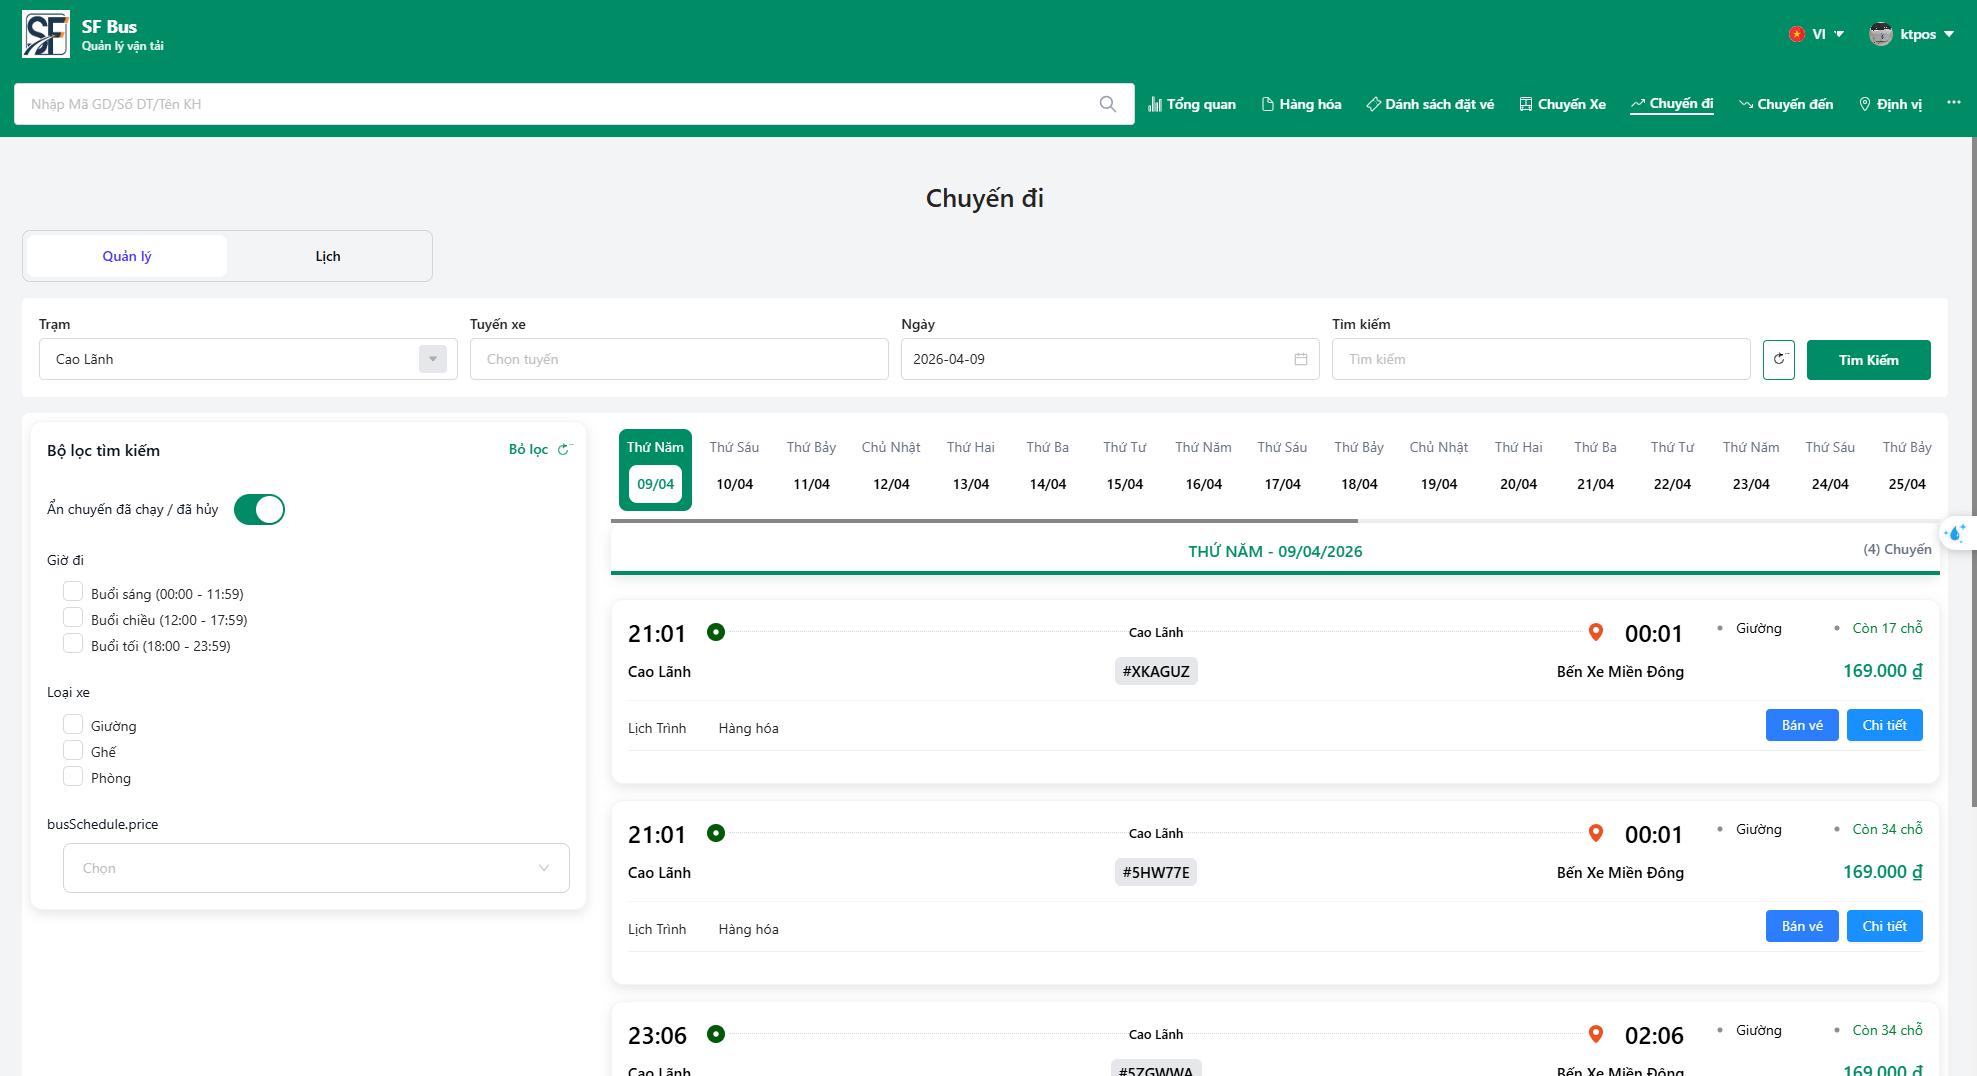This screenshot has height=1076, width=1977.
Task: Toggle the Ẩn chuyến đã chạy switch
Action: [x=259, y=510]
